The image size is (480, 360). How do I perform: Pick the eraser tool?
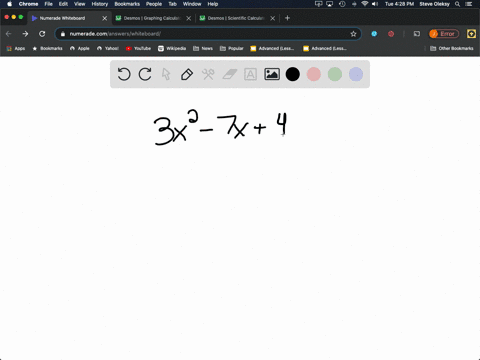(229, 74)
